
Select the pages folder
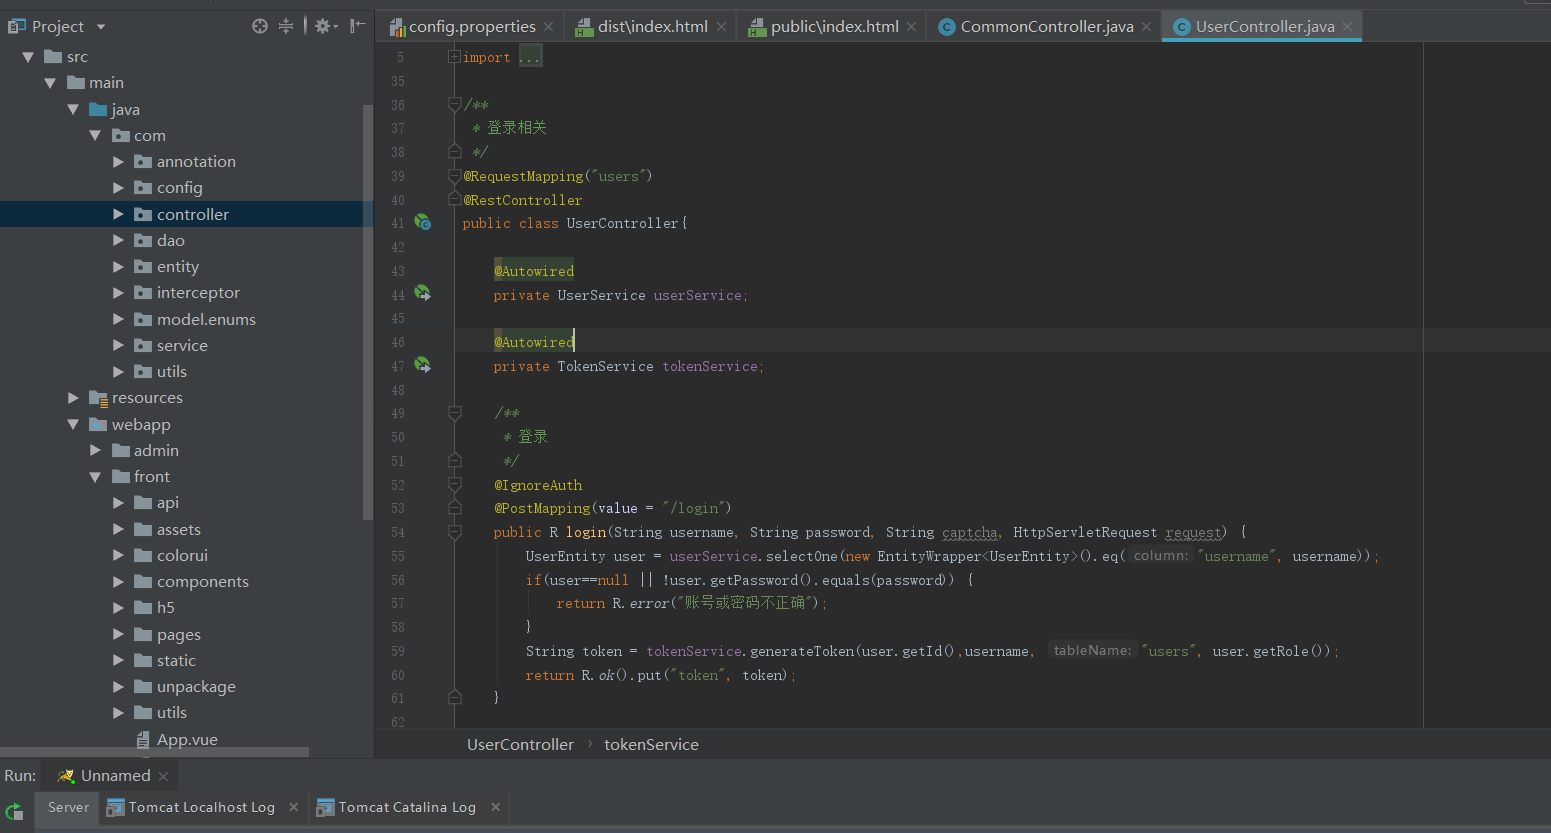(x=178, y=634)
